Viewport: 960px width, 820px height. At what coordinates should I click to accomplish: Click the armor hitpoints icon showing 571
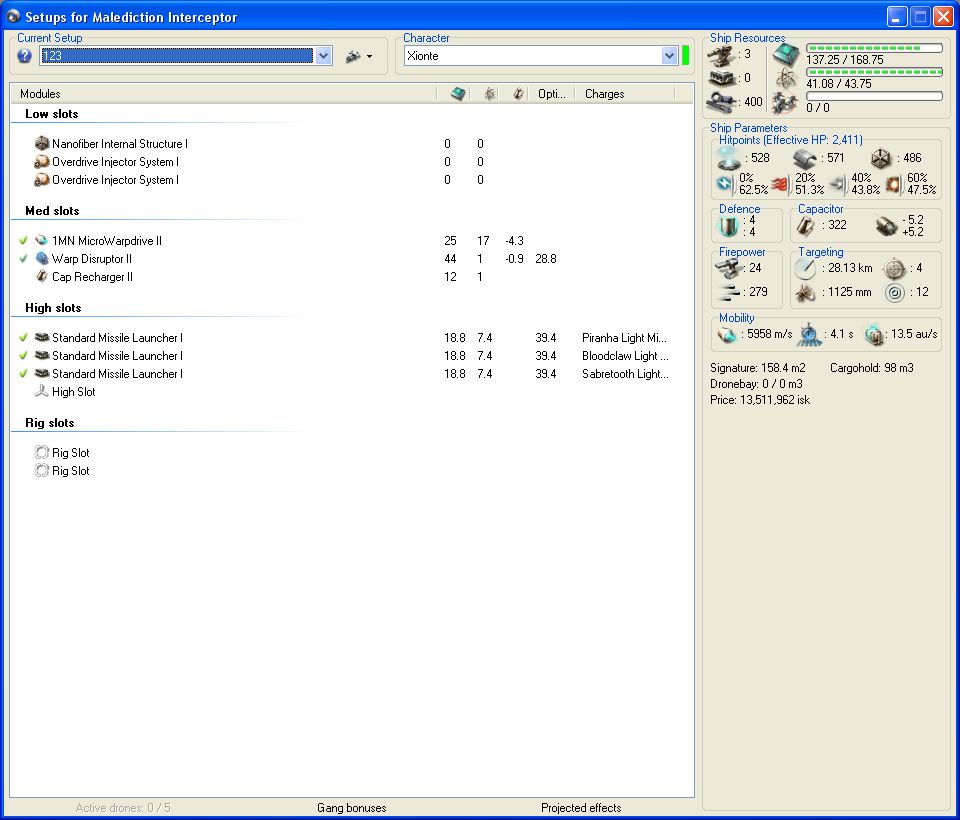click(x=805, y=159)
